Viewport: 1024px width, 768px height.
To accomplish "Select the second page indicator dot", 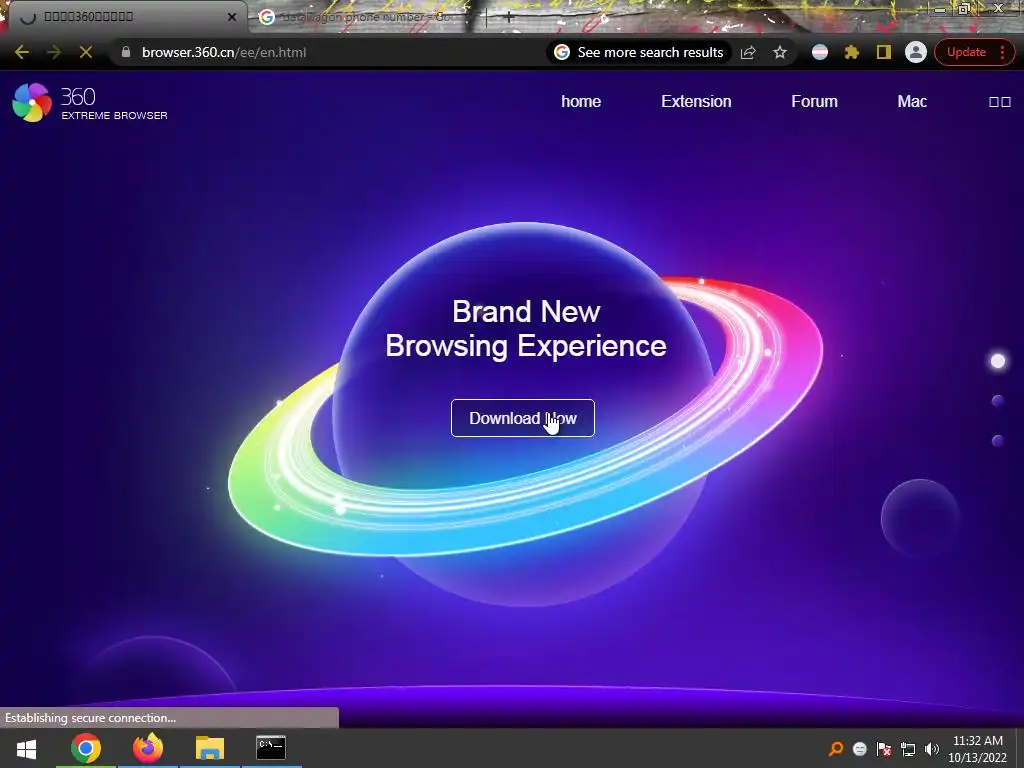I will click(x=998, y=401).
